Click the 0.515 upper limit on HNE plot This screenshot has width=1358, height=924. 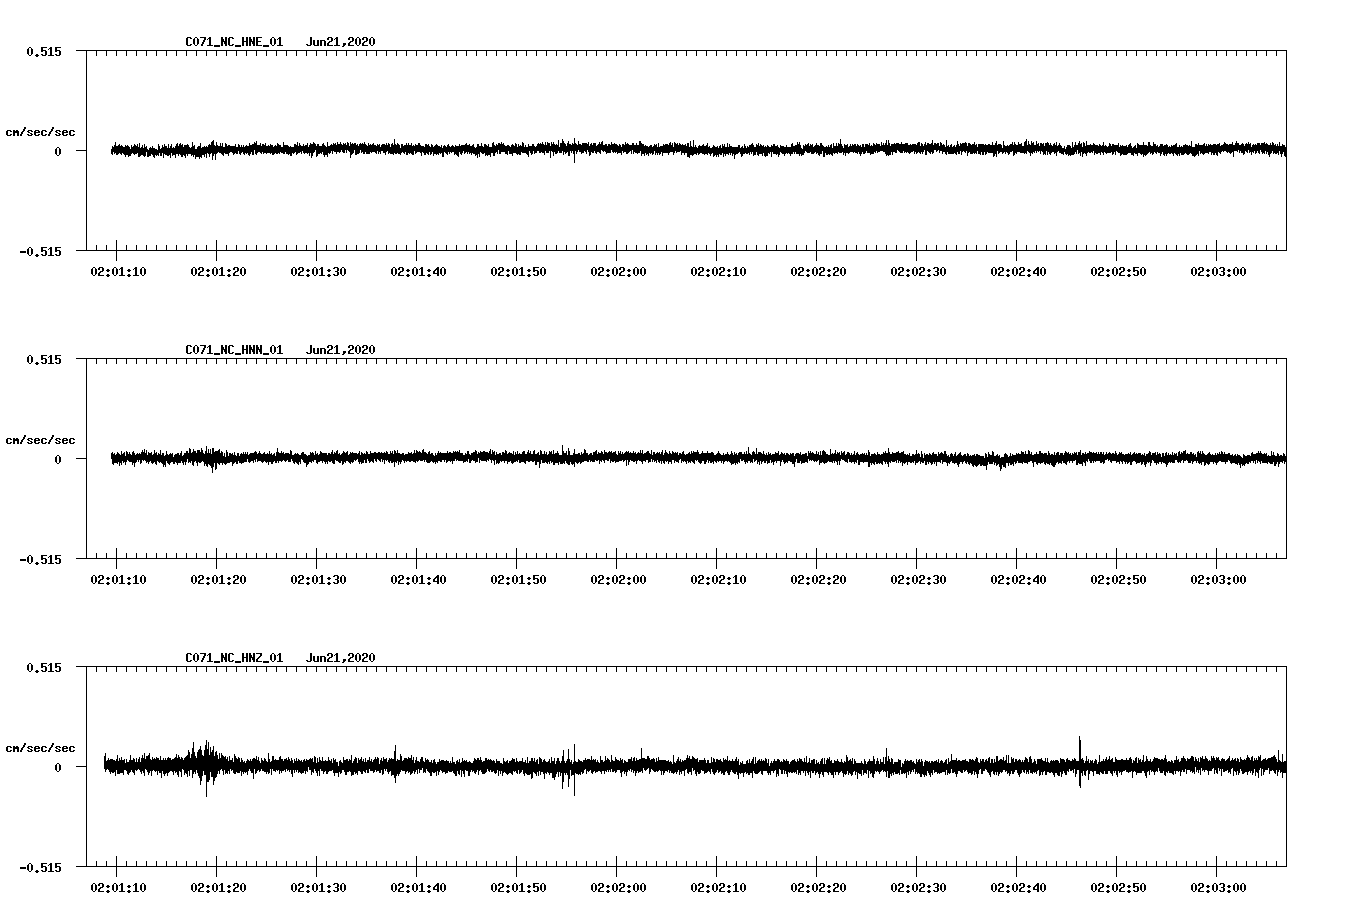coord(44,51)
